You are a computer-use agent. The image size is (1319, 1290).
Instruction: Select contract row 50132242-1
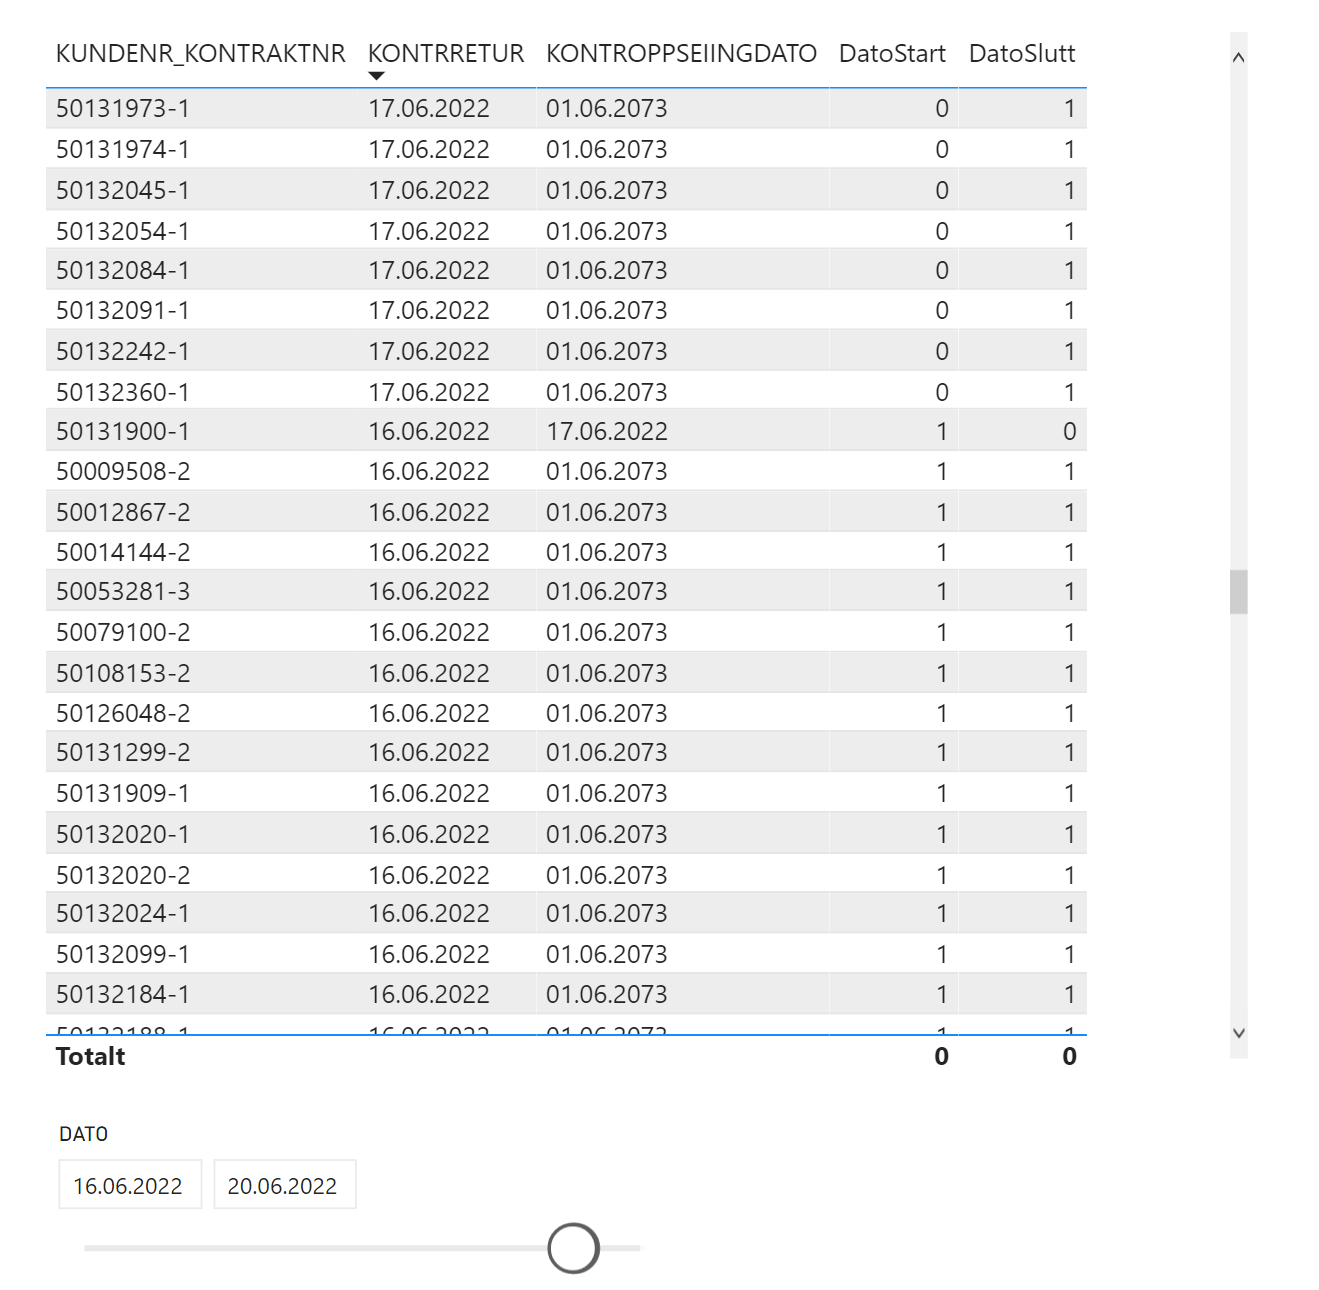[566, 351]
